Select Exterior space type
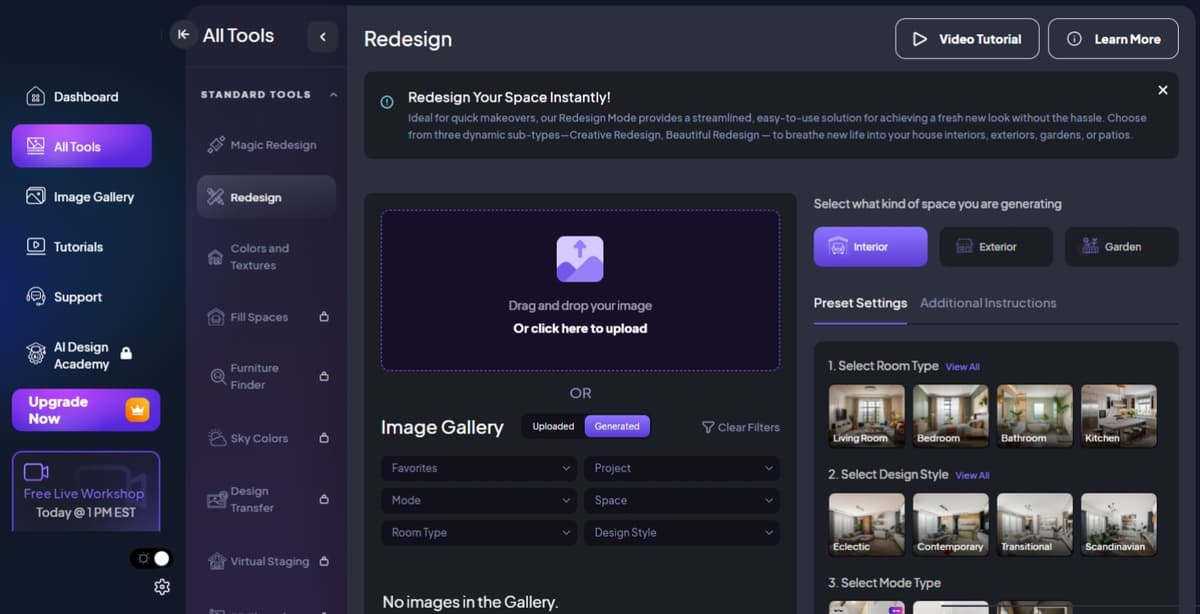This screenshot has height=614, width=1200. coord(996,246)
